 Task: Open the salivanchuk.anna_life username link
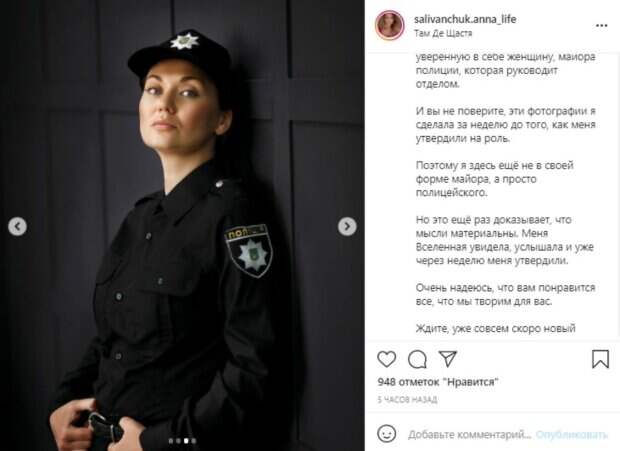tap(465, 19)
